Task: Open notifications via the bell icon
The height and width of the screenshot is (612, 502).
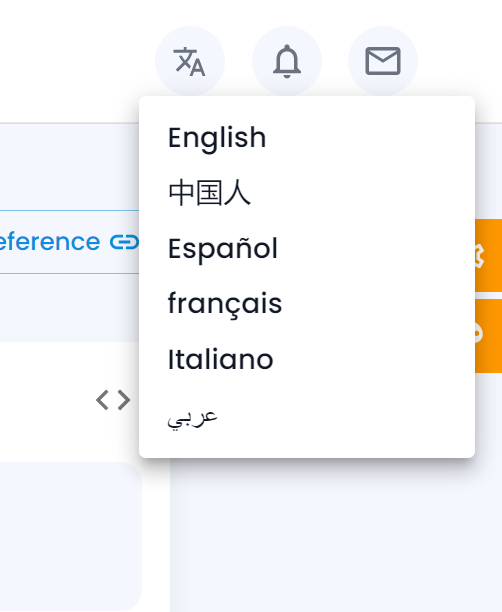Action: tap(287, 61)
